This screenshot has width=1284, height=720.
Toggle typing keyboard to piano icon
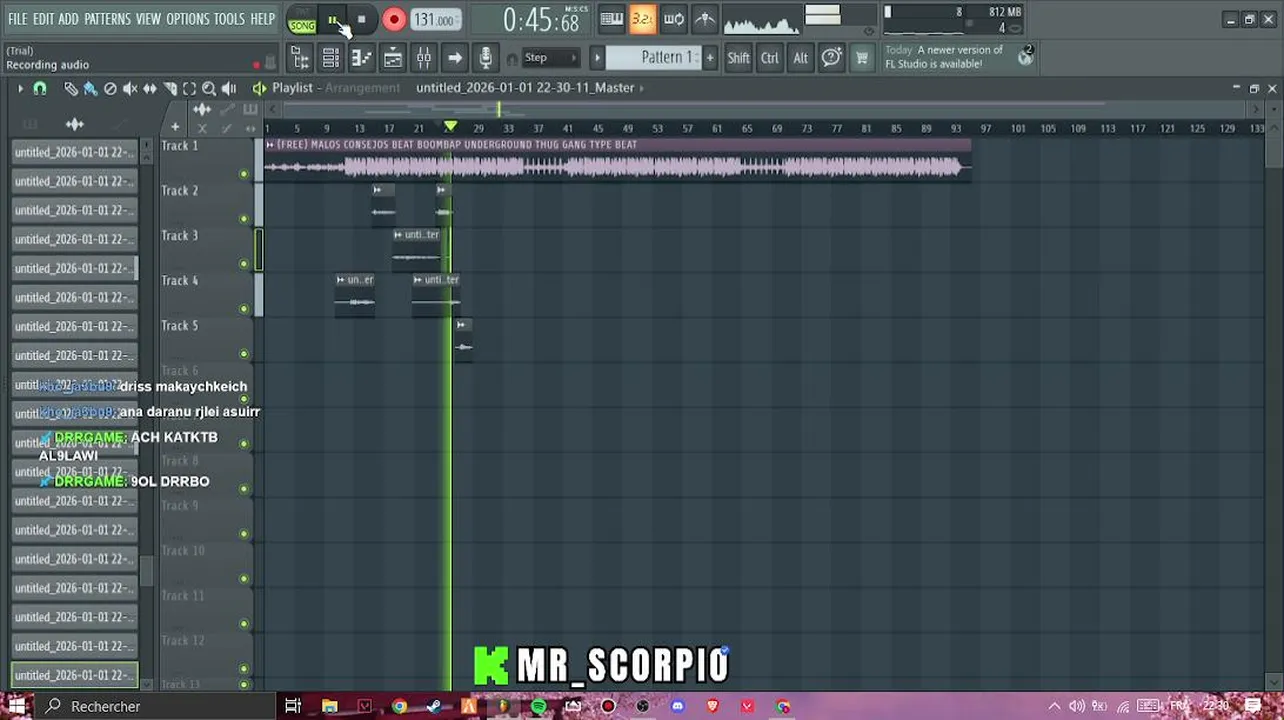(612, 19)
